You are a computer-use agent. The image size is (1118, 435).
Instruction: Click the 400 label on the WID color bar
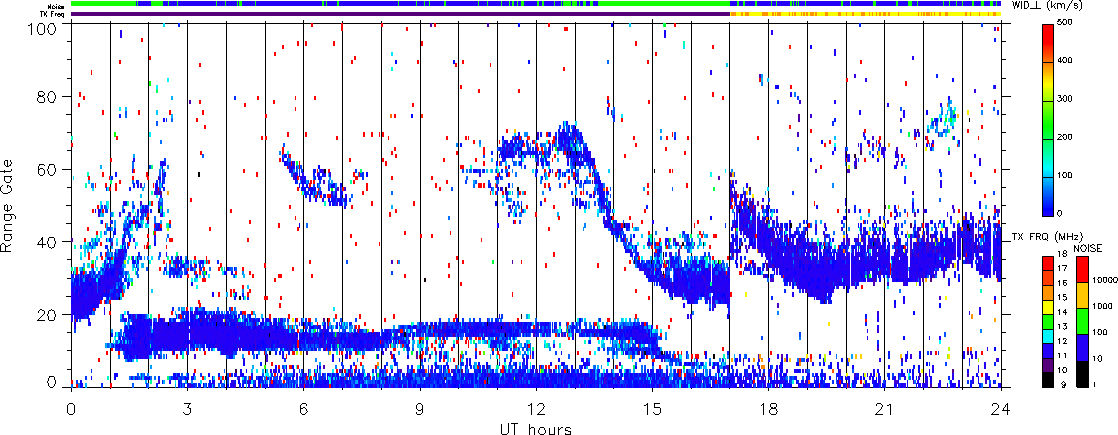pyautogui.click(x=1066, y=63)
